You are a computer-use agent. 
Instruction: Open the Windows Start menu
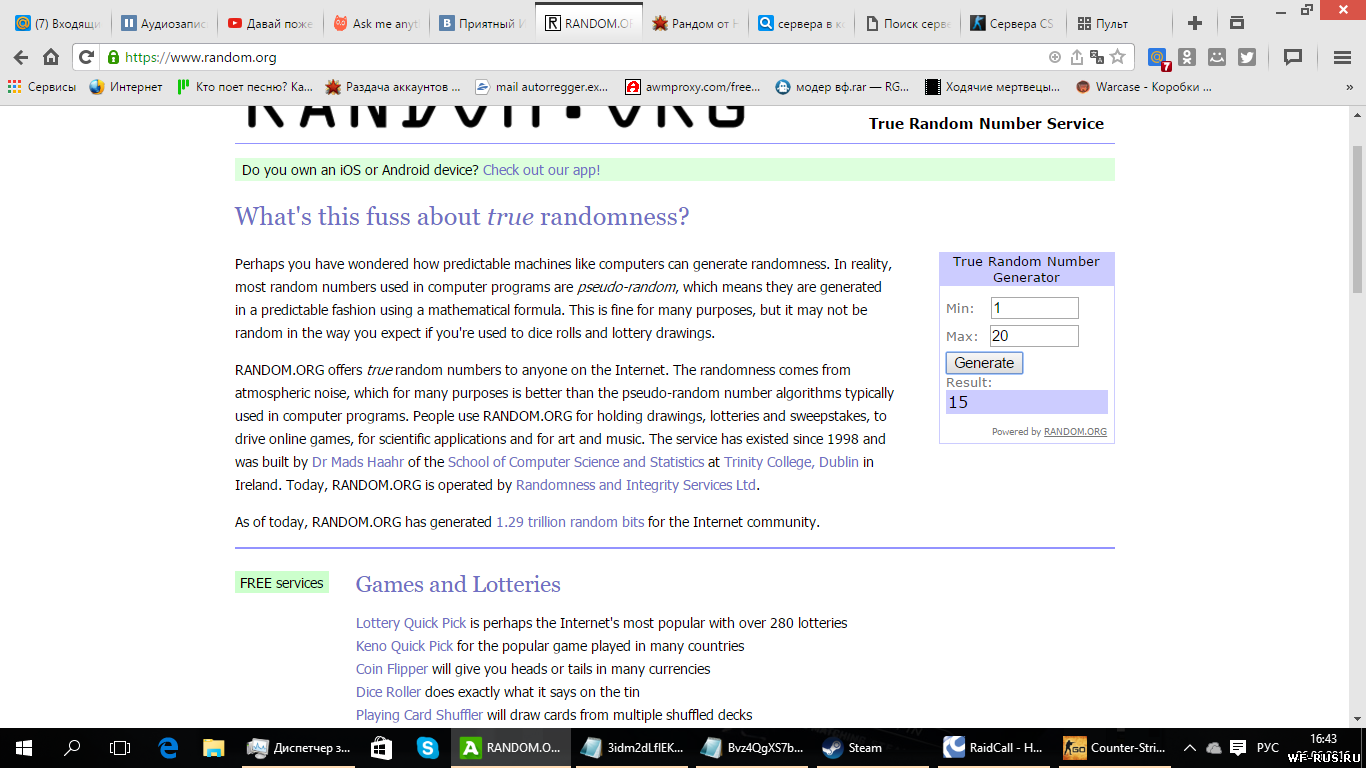point(24,747)
